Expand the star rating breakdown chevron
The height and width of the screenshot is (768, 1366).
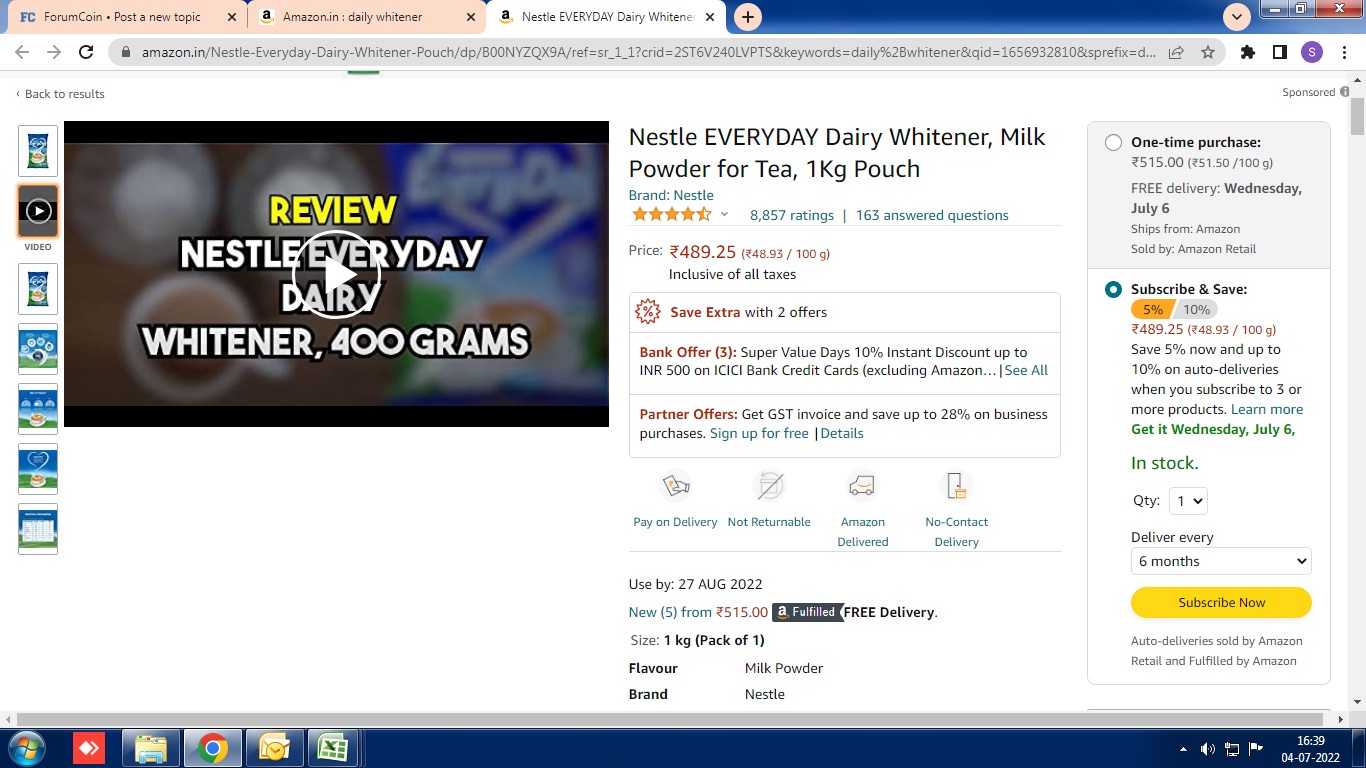(725, 215)
